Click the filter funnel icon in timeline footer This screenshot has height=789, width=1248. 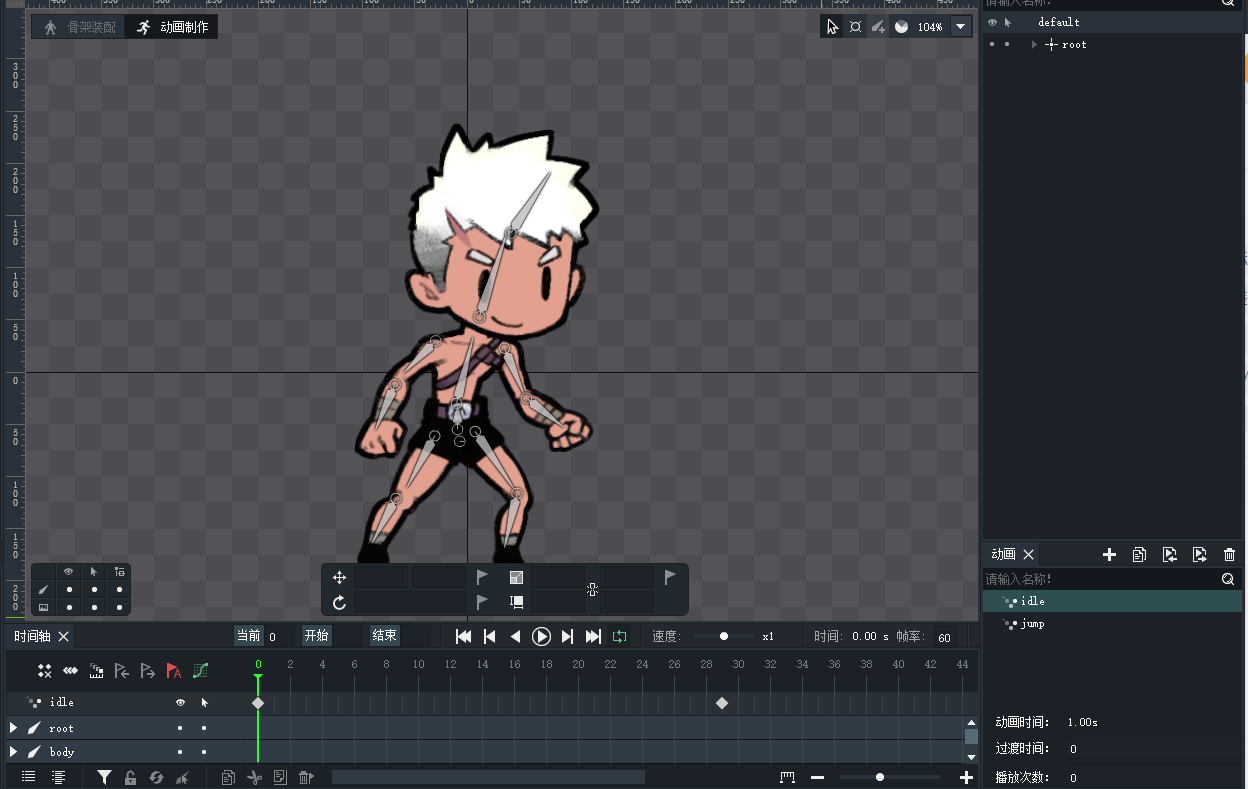point(104,777)
